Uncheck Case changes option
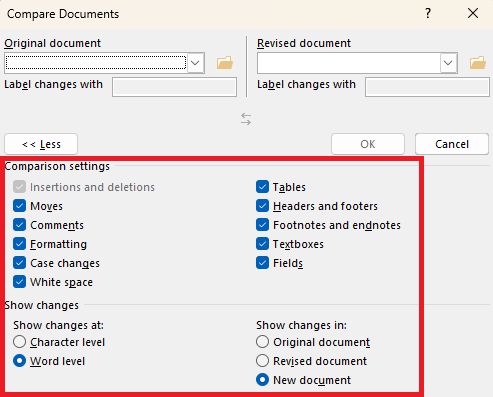This screenshot has width=493, height=397. coord(20,263)
